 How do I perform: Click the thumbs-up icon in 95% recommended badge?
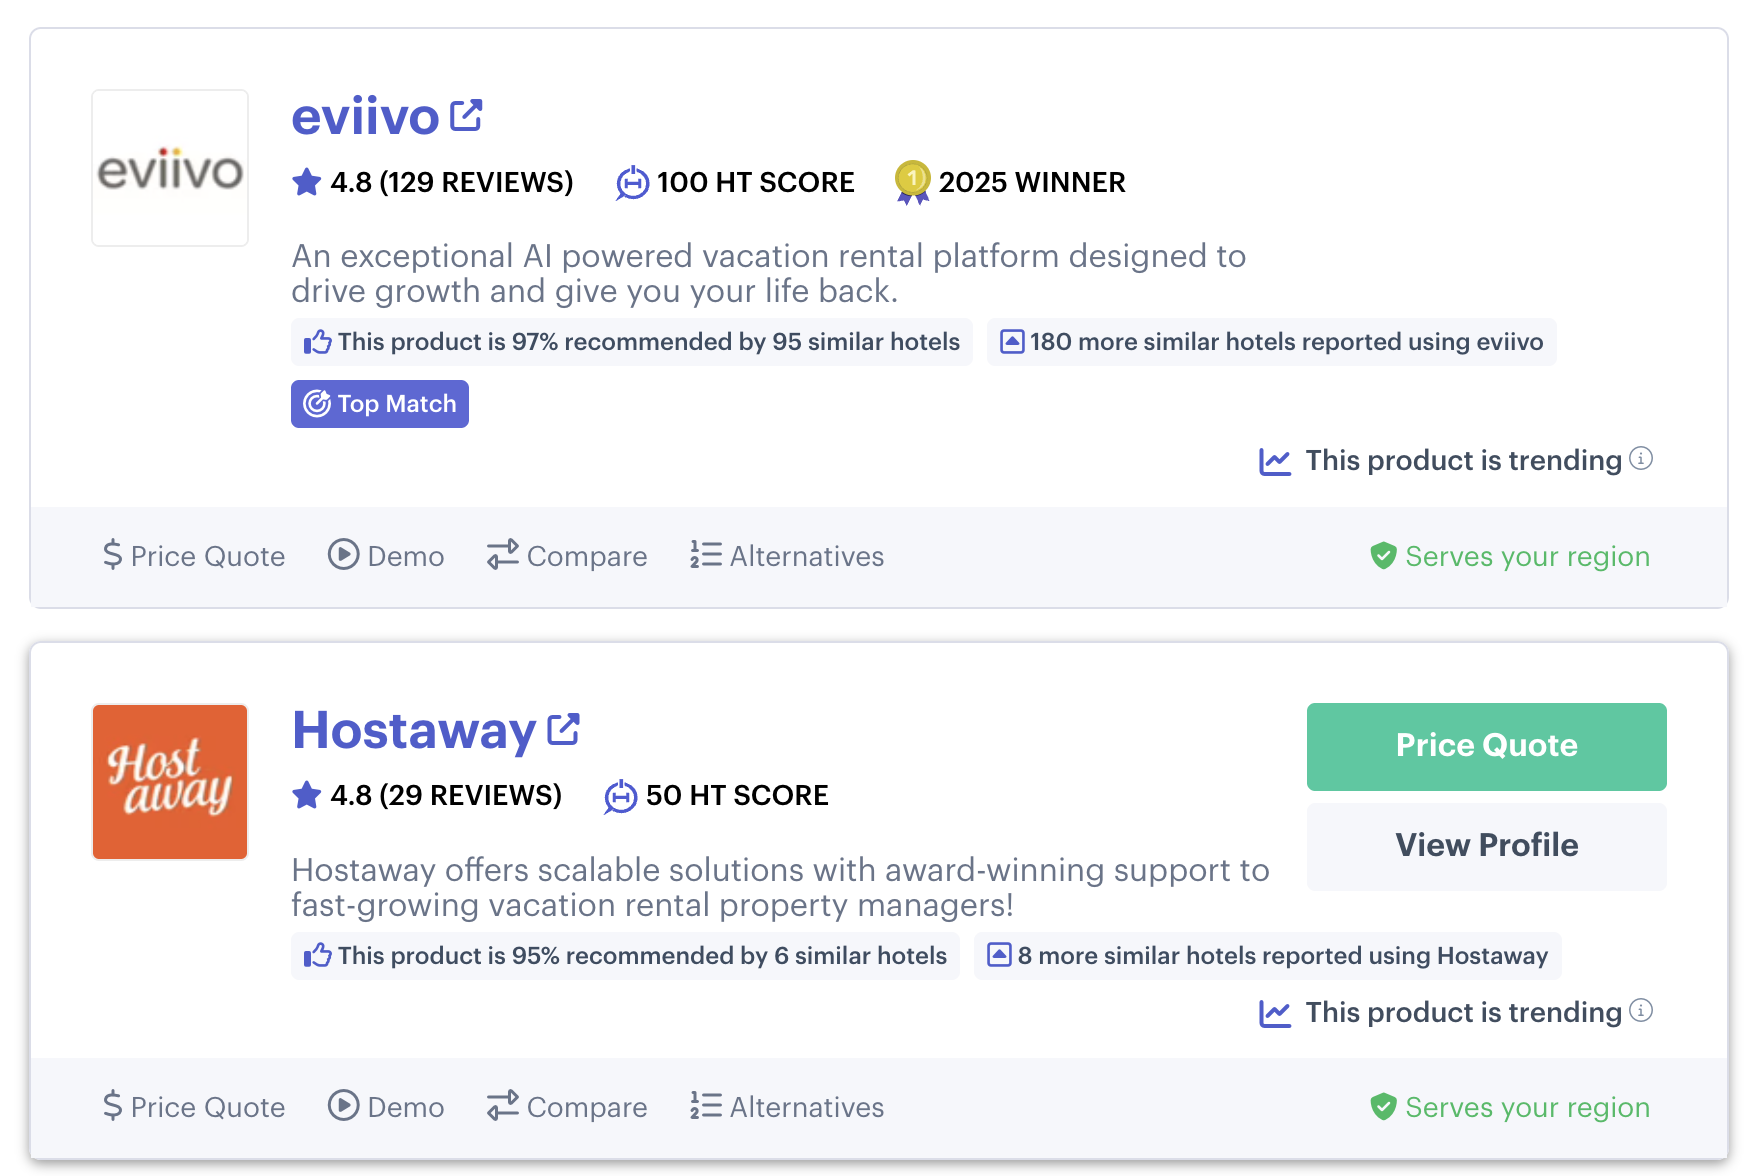point(318,956)
